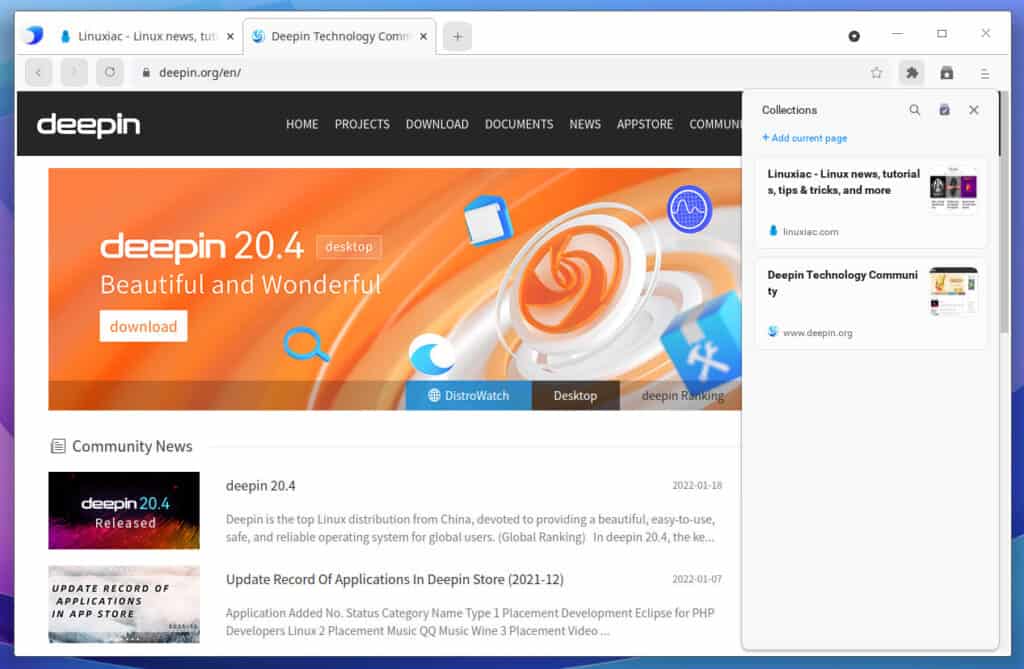Click the www.deepin.org source text
The height and width of the screenshot is (669, 1024).
(818, 333)
